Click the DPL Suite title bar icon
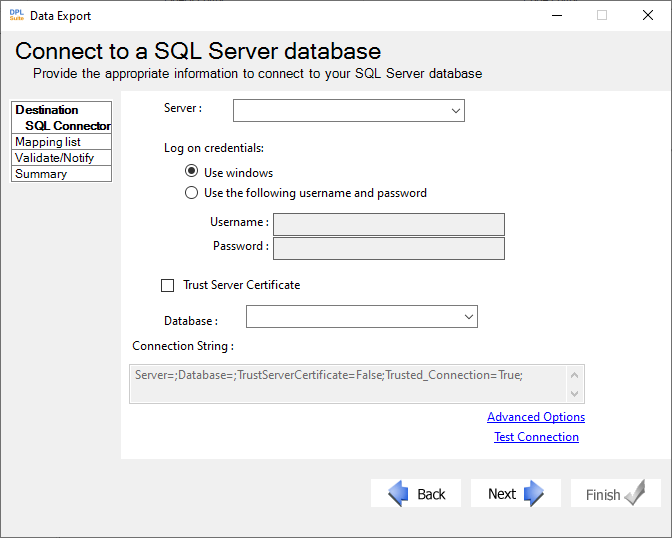This screenshot has width=672, height=538. 17,15
